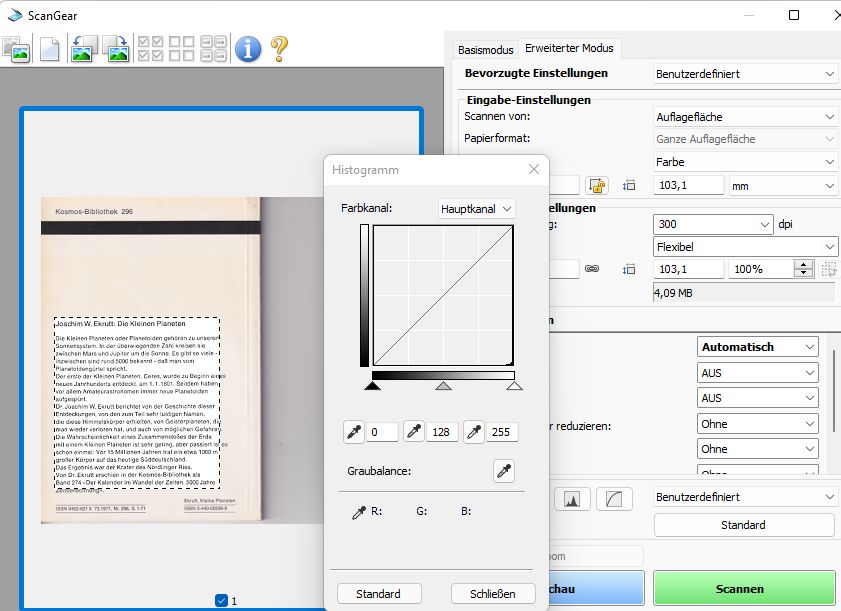Open the Ohne dropdown in the reduzieren row
The image size is (841, 611).
pyautogui.click(x=758, y=424)
